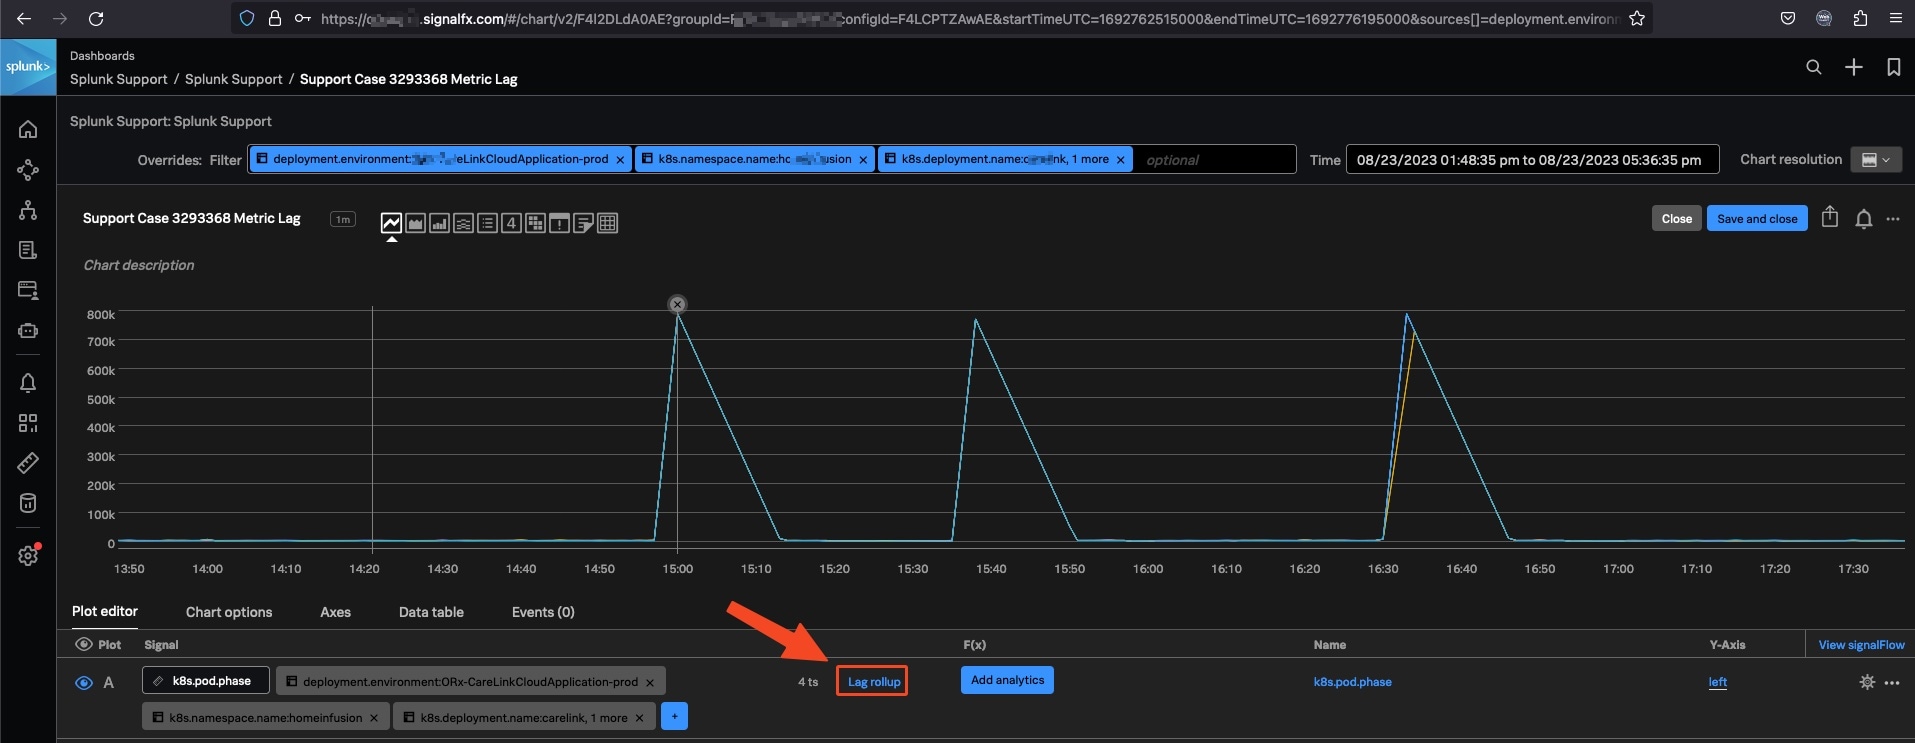Open Metric Finder ruler icon in the sidebar

click(x=28, y=463)
